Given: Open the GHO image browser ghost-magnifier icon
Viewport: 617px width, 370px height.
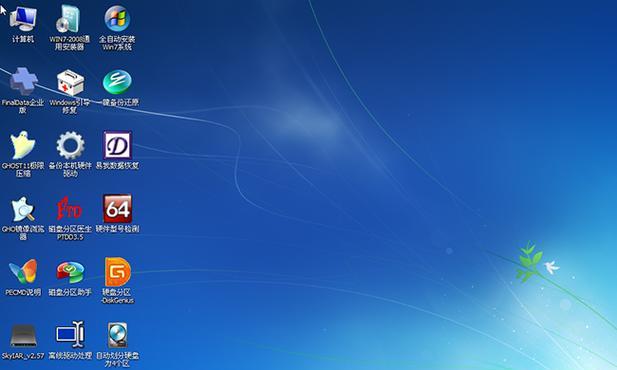Looking at the screenshot, I should click(23, 209).
